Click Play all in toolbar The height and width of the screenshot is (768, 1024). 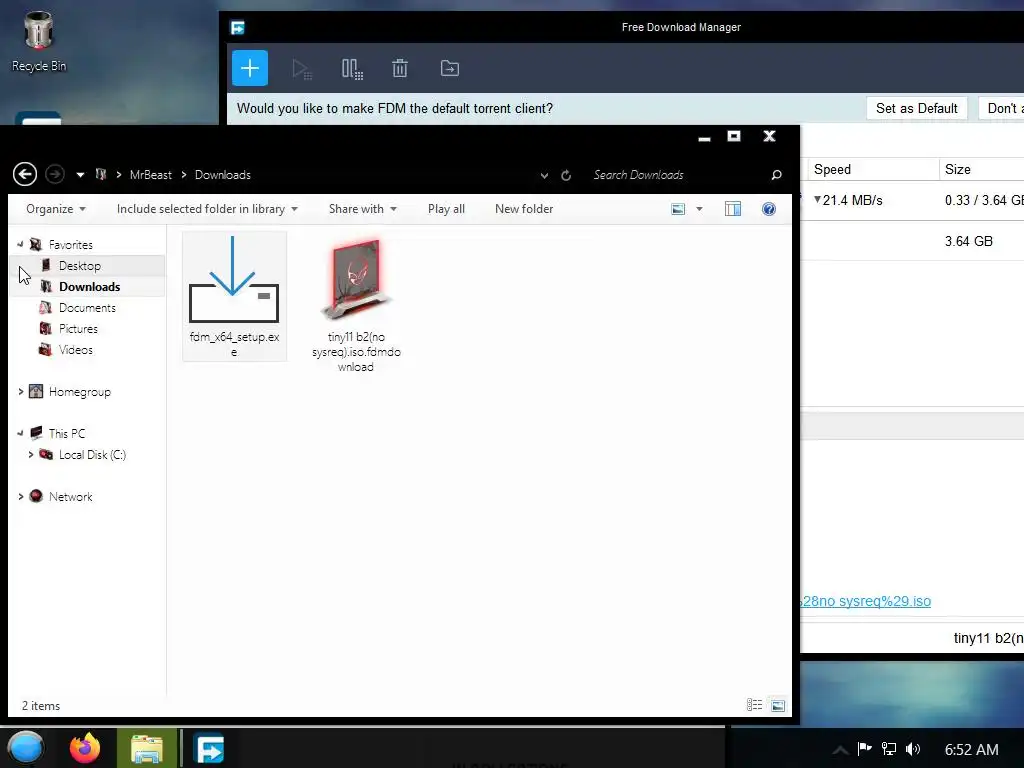446,209
